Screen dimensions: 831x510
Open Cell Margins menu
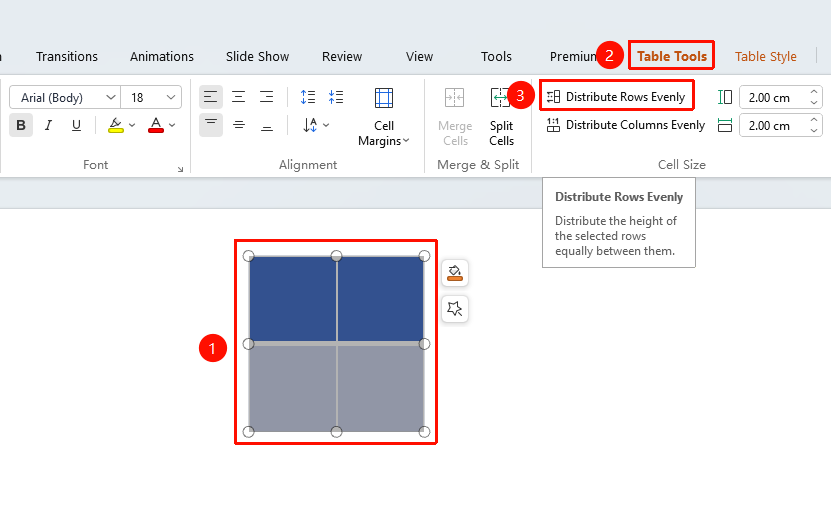[x=384, y=118]
